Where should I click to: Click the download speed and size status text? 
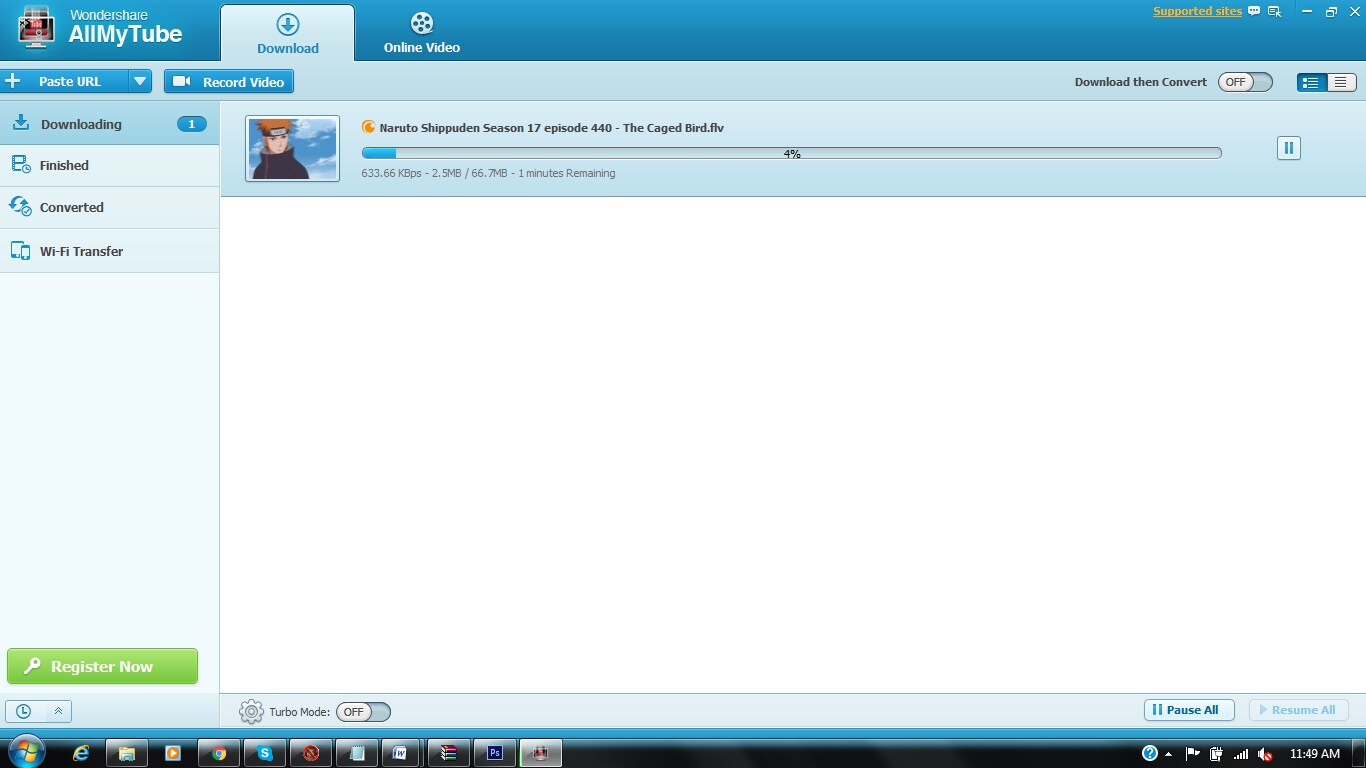click(488, 173)
